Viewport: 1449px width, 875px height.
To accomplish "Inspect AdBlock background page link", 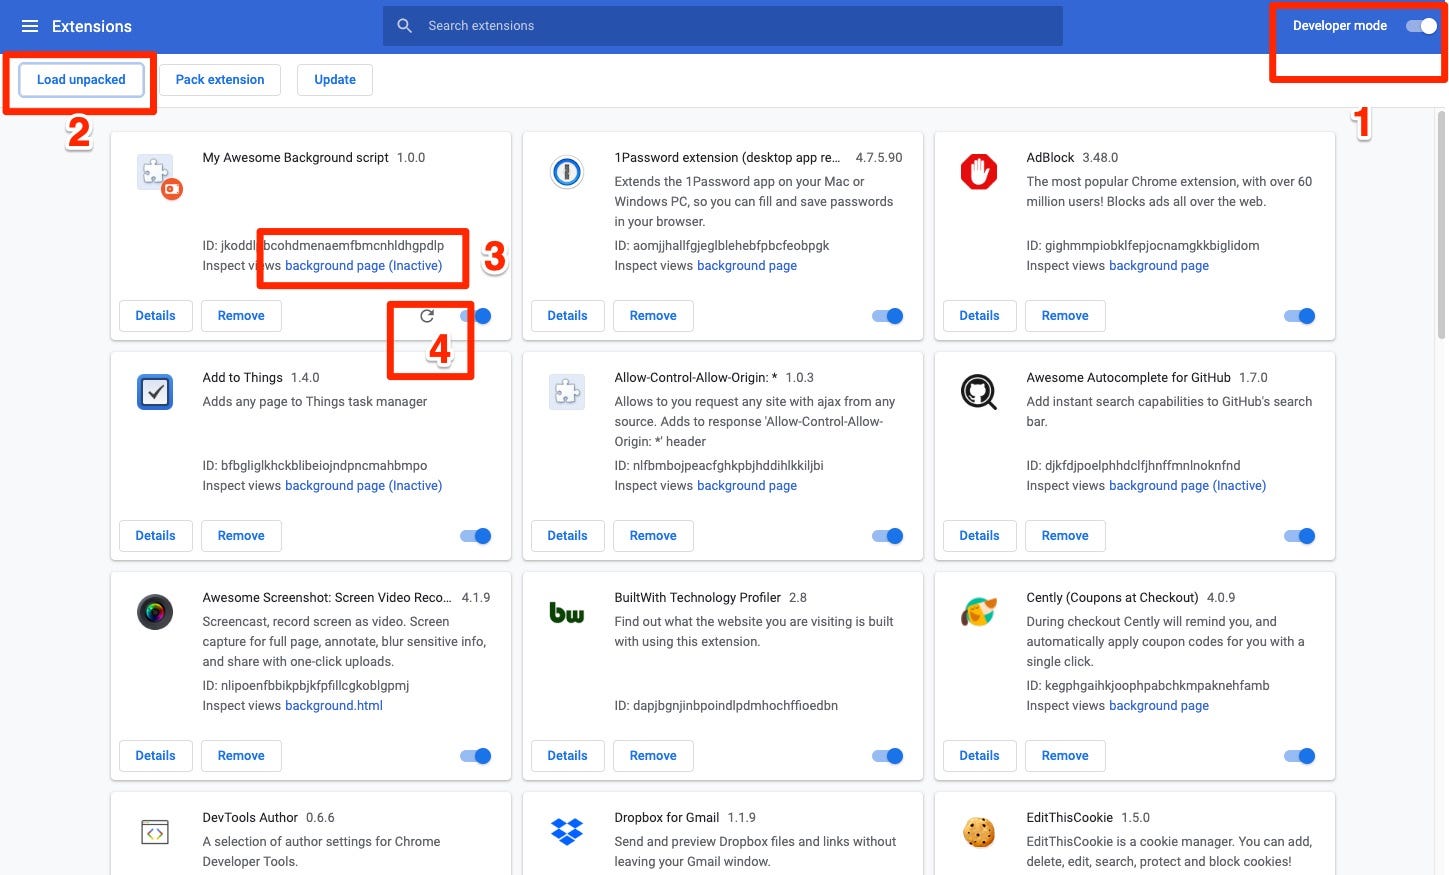I will click(1159, 266).
